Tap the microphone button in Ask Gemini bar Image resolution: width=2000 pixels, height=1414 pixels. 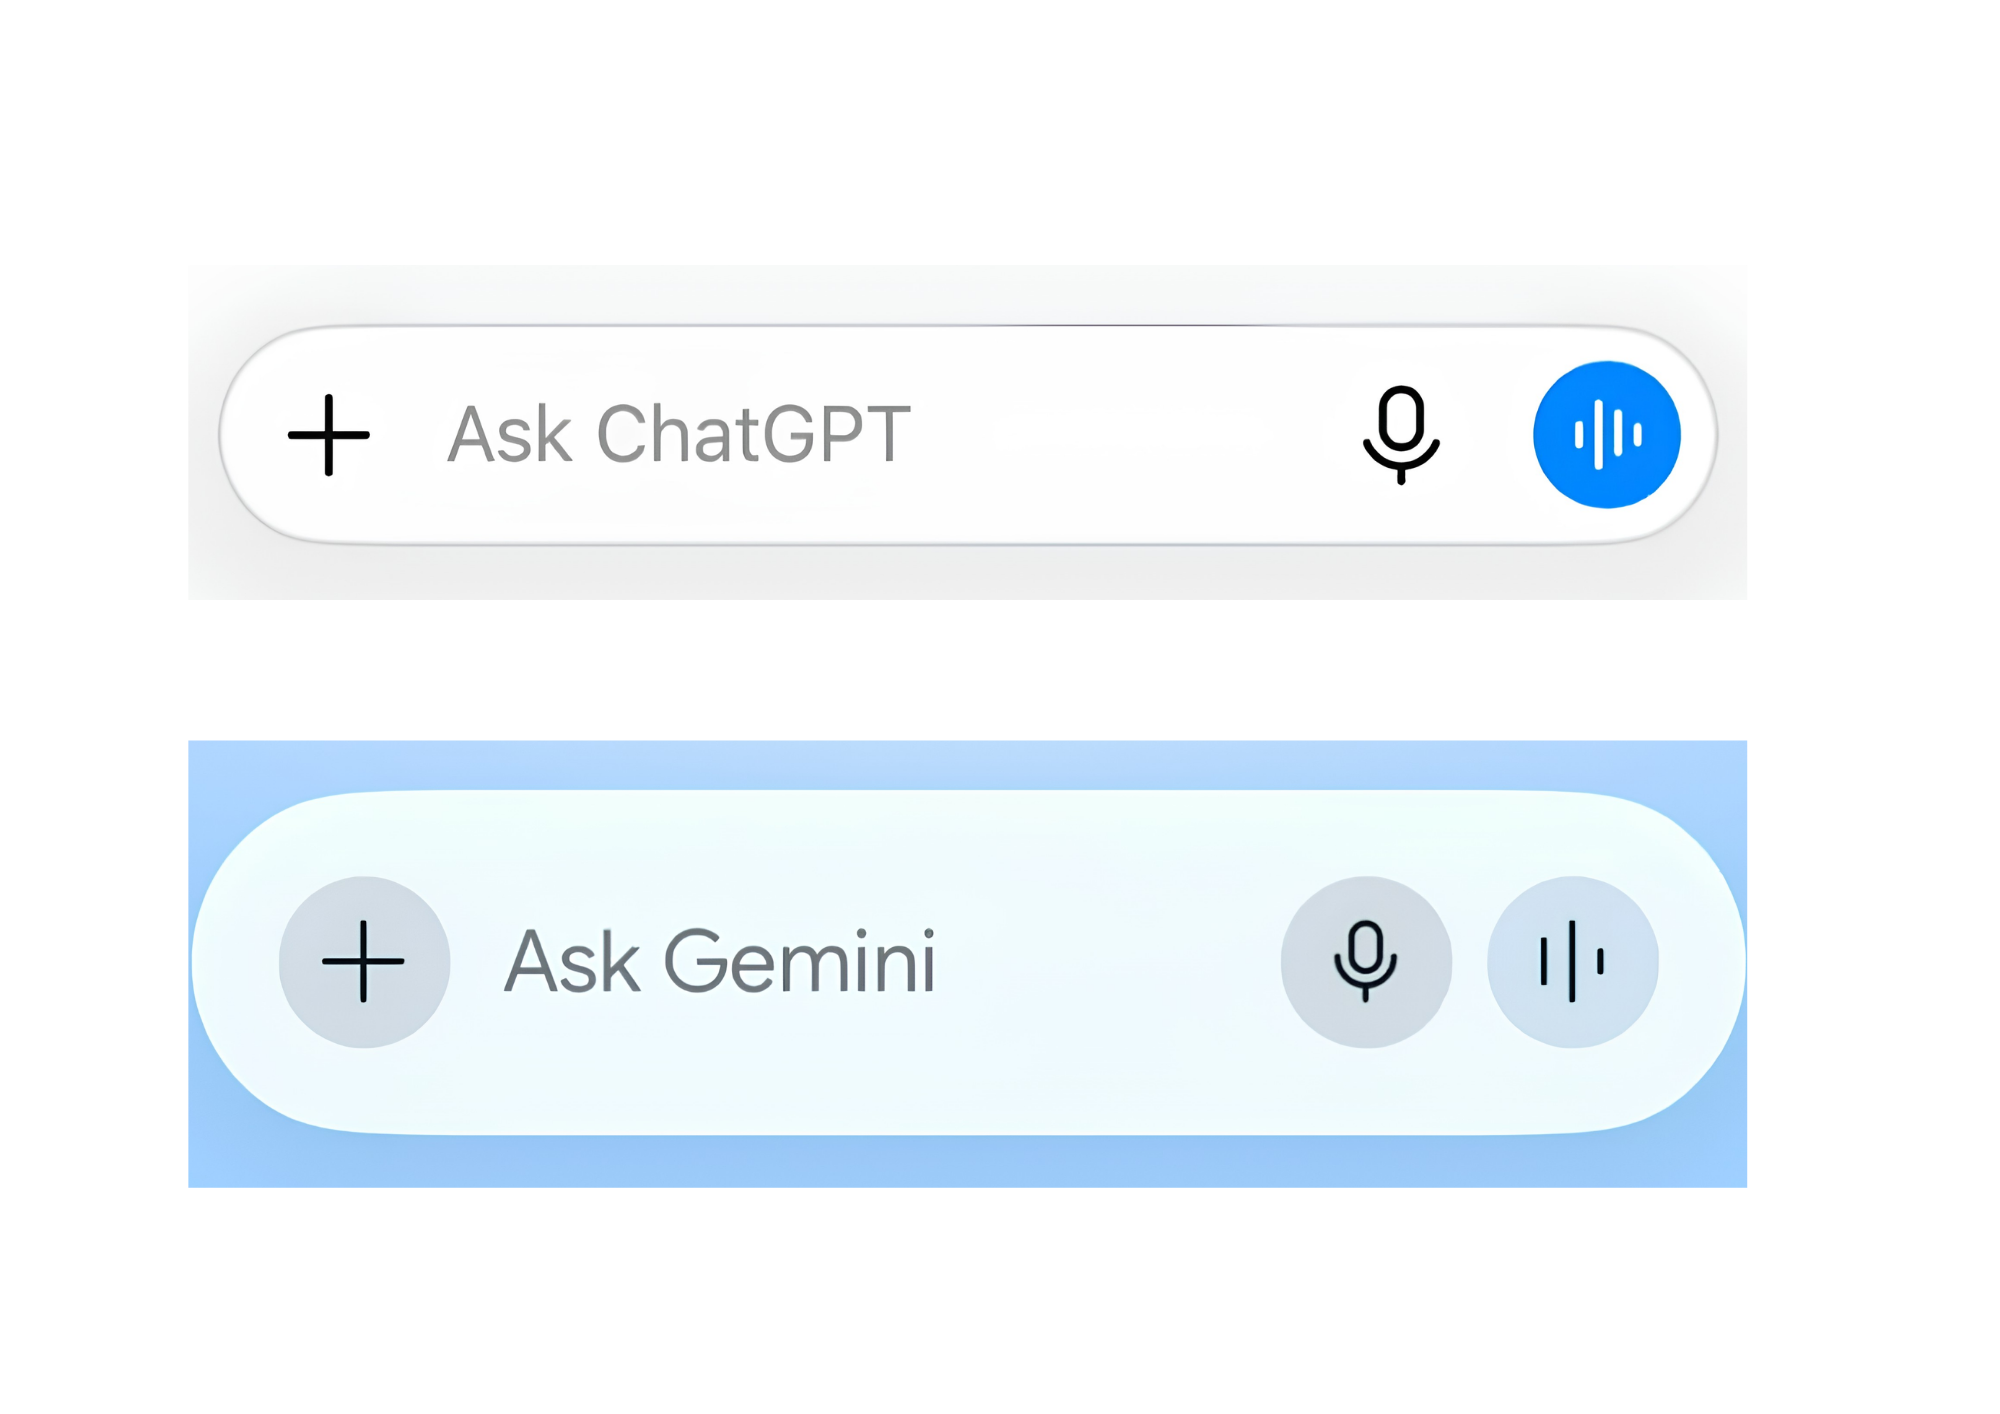coord(1366,962)
